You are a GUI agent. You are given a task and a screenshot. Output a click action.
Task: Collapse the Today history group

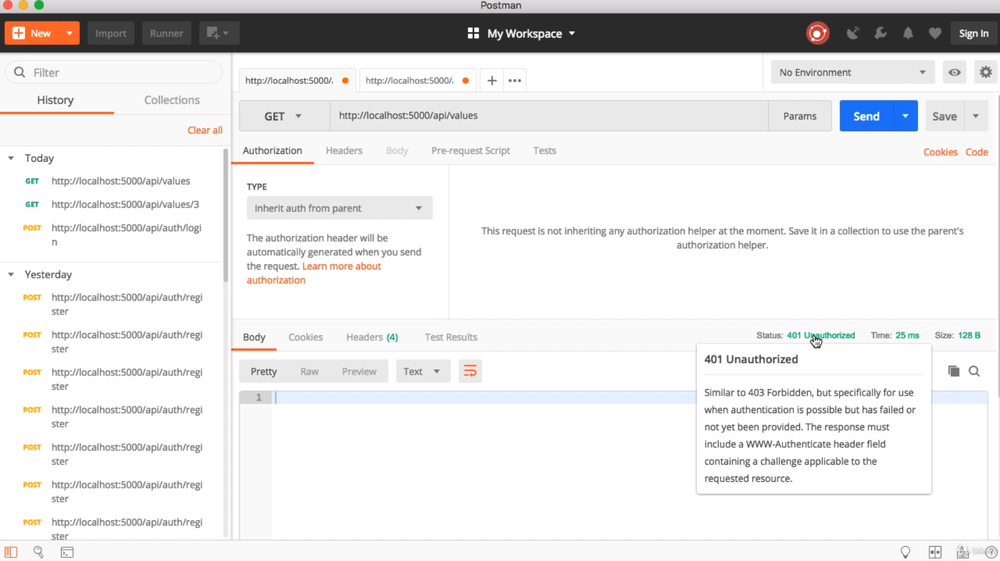(11, 158)
